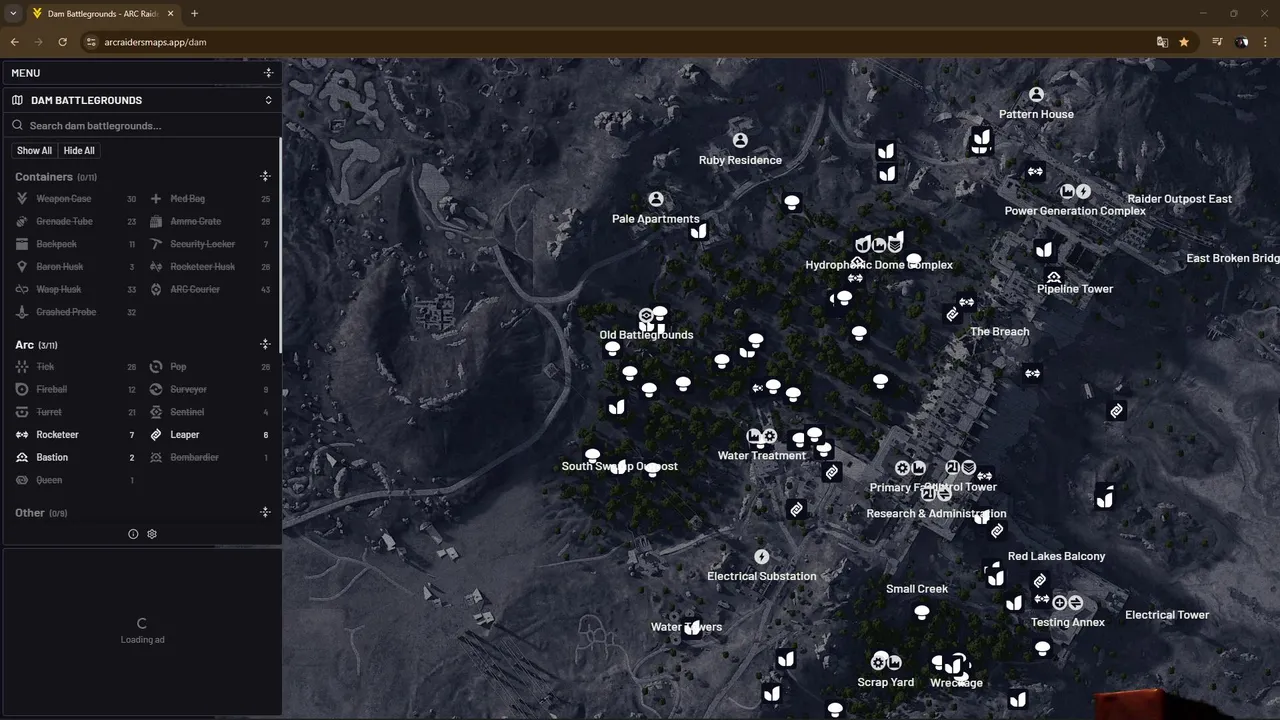The height and width of the screenshot is (720, 1280).
Task: Open the settings gear at sidebar bottom
Action: pos(152,534)
